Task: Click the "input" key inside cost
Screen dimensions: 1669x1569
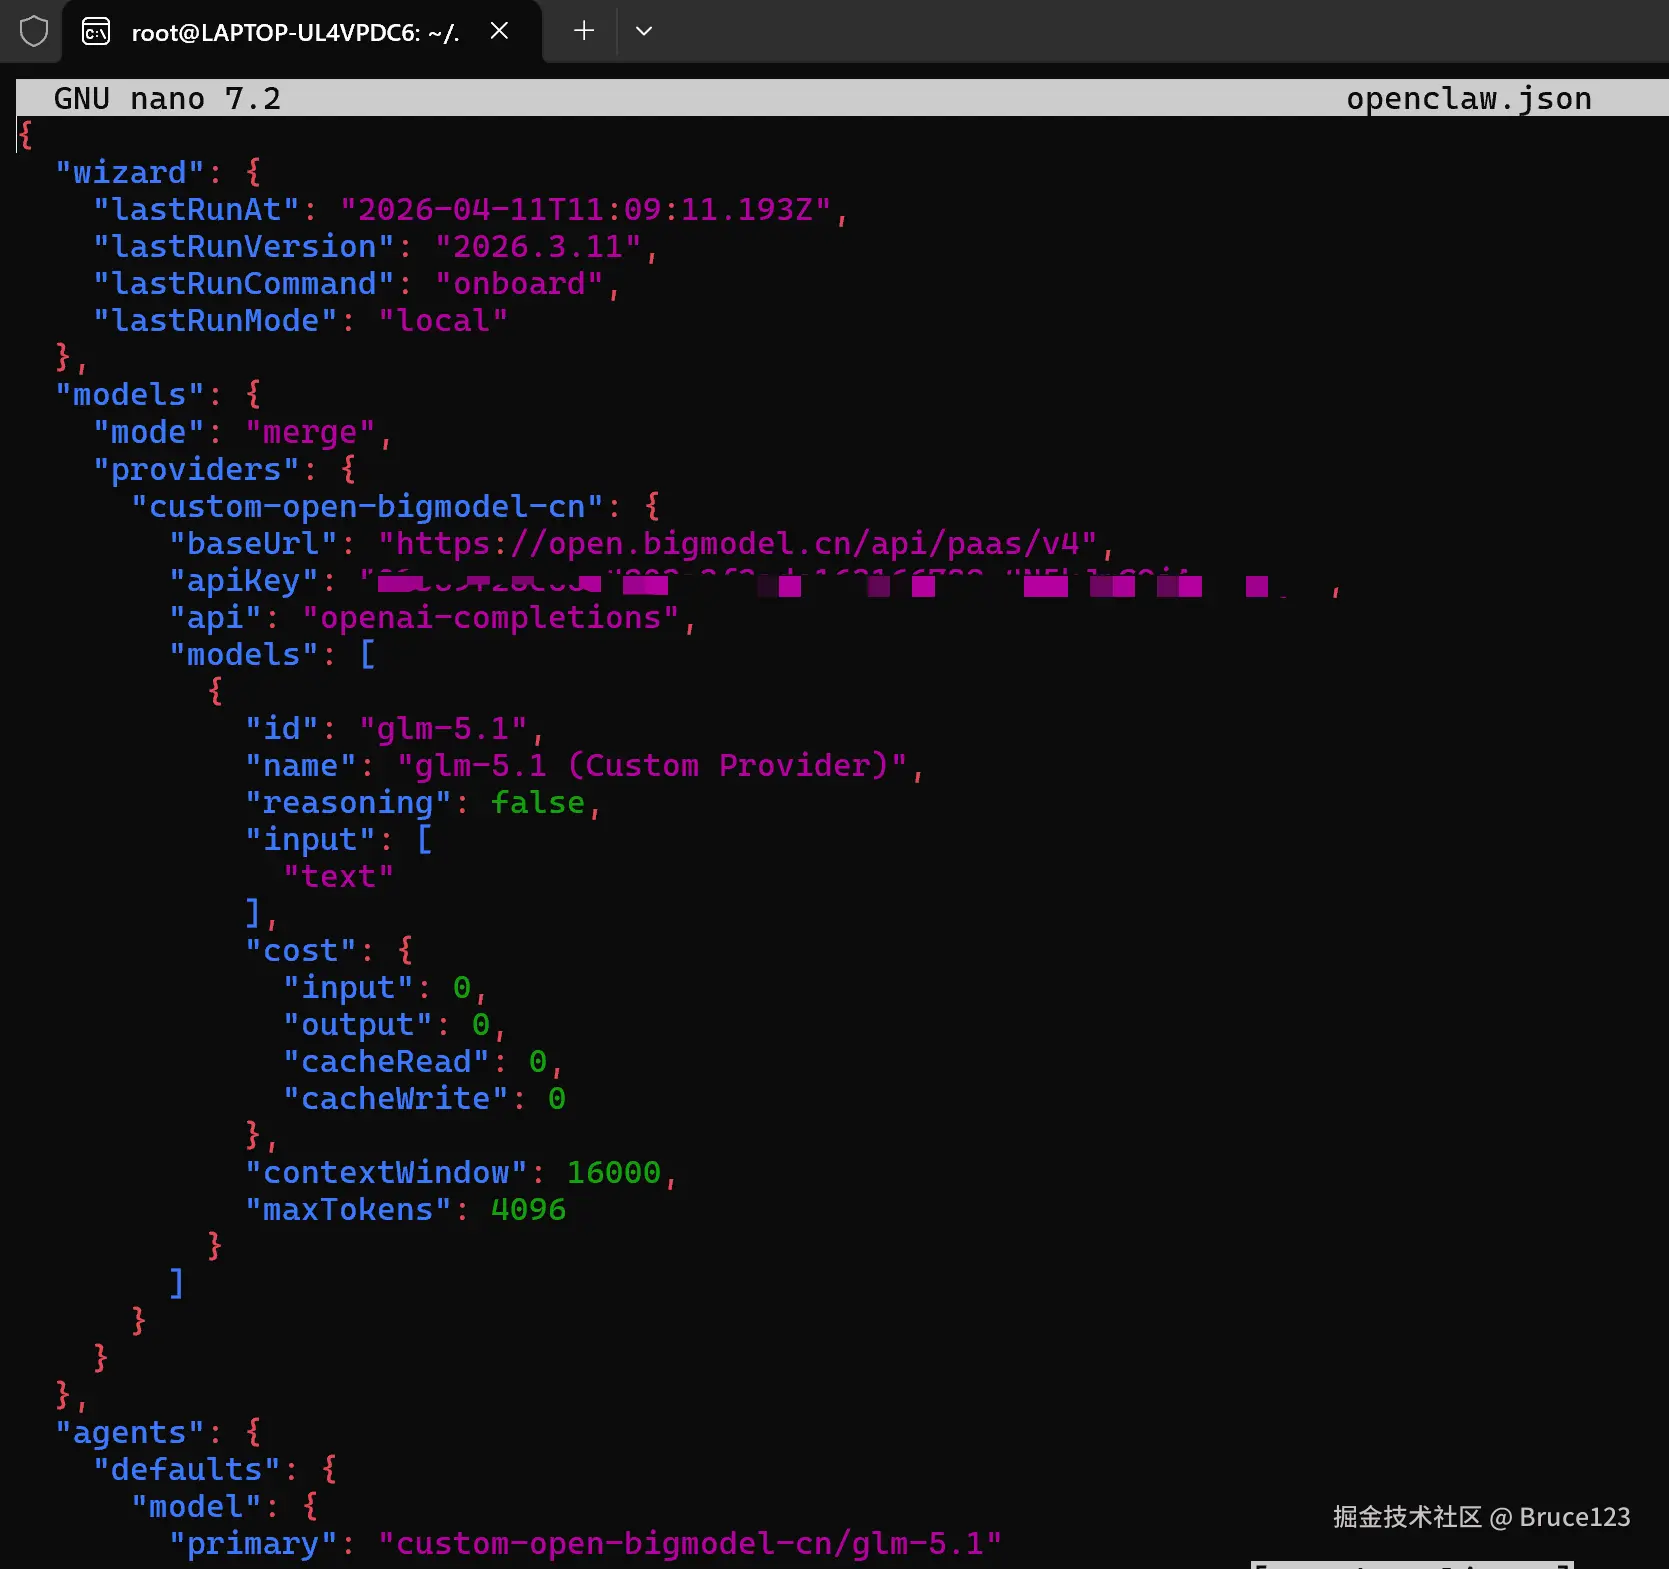Action: point(348,987)
